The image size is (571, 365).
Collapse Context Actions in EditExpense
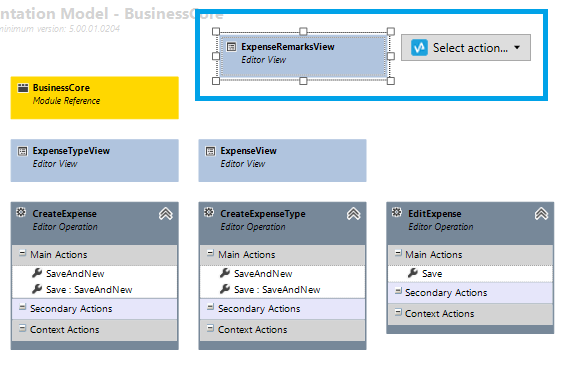(x=398, y=312)
